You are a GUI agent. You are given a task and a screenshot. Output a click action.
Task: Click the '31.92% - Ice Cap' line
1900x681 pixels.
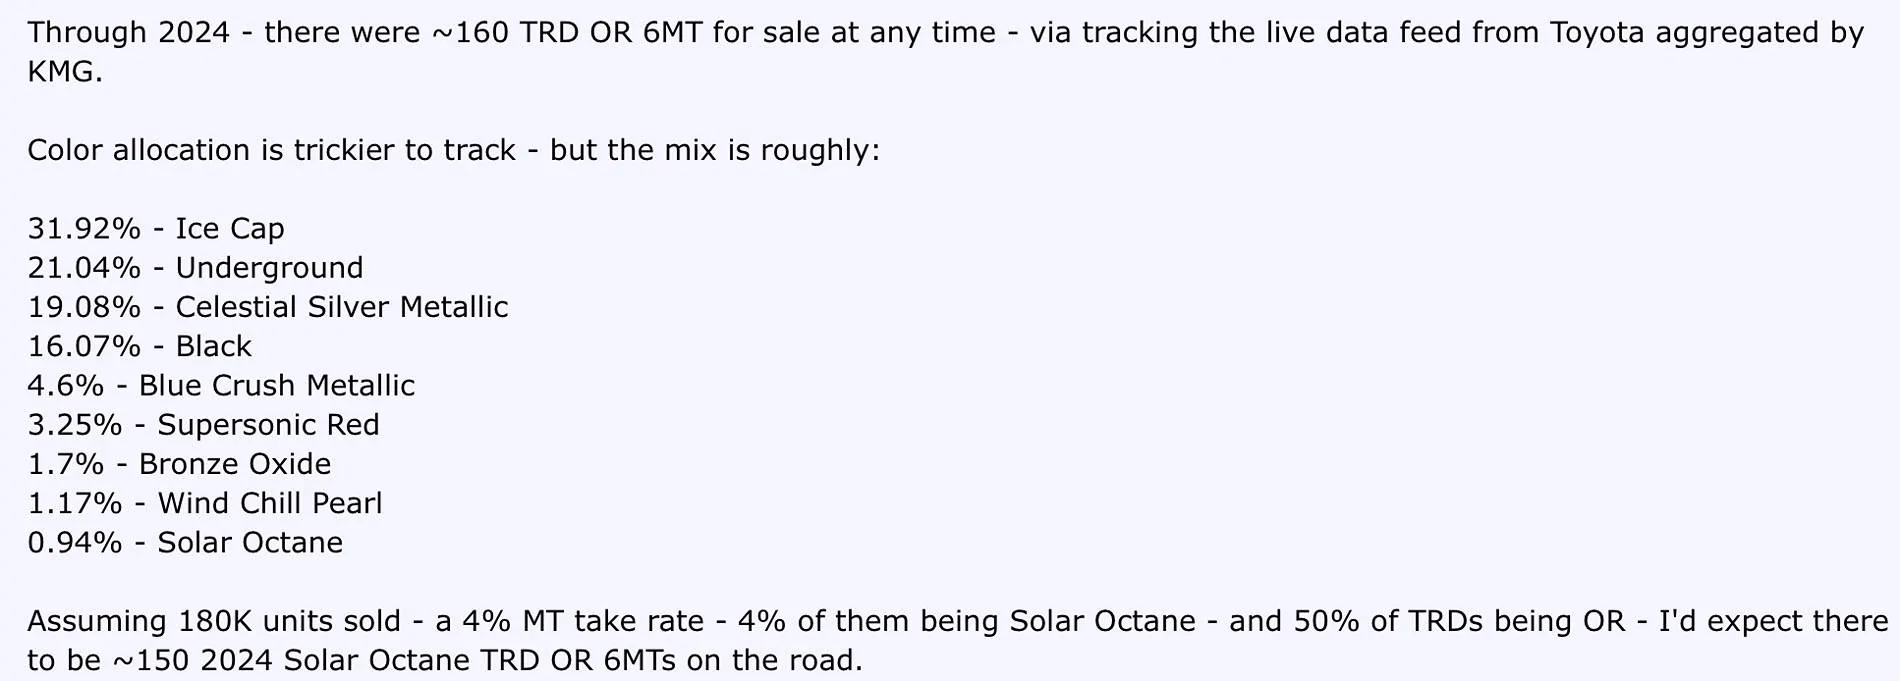pyautogui.click(x=156, y=229)
